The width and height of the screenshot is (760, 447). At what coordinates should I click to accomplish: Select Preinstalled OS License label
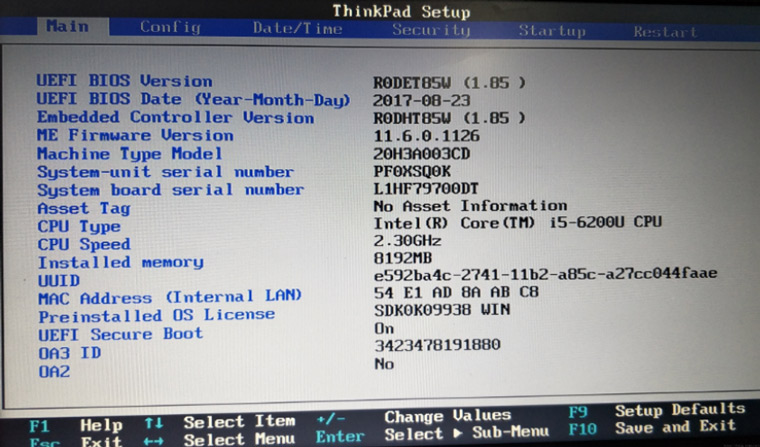click(x=157, y=316)
